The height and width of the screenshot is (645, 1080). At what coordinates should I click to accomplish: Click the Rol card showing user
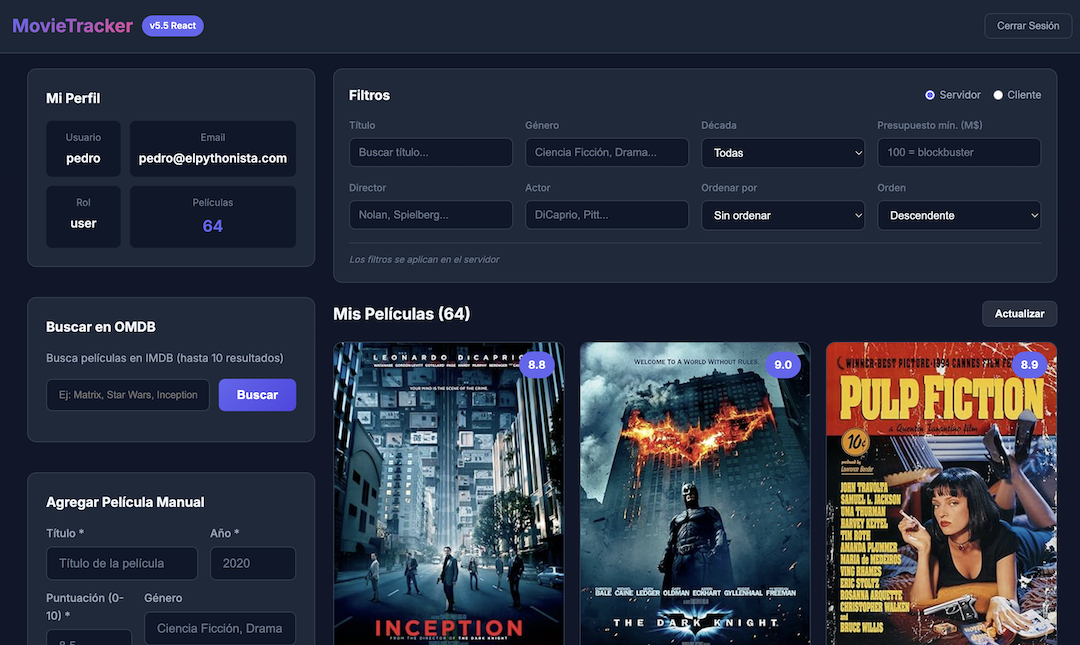tap(83, 217)
